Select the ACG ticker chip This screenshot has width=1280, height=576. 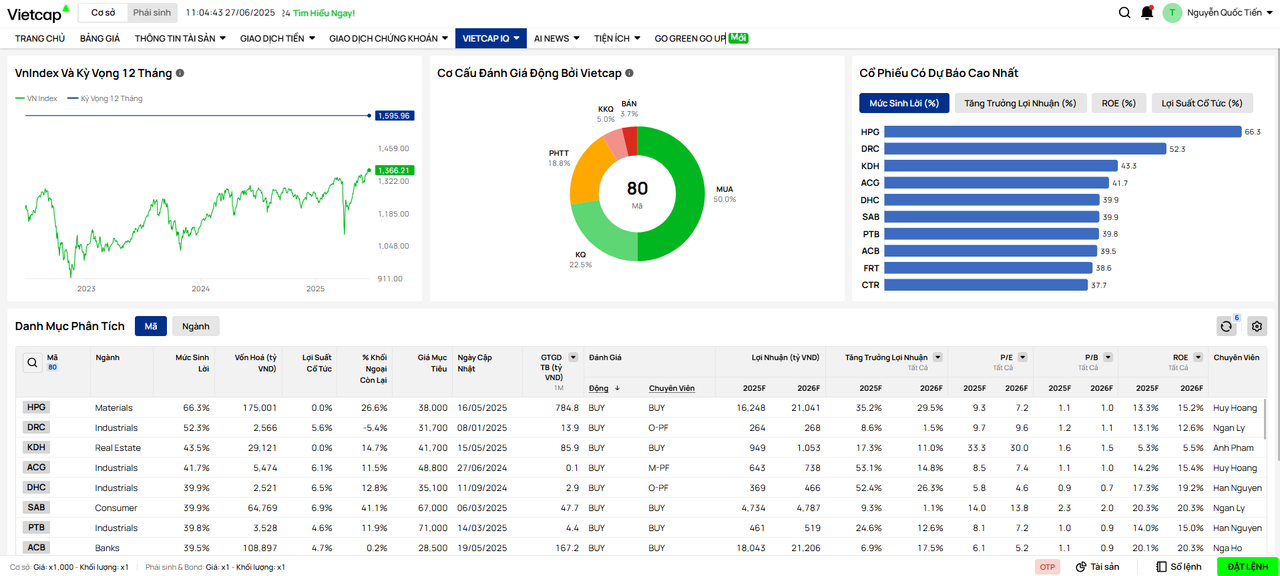(36, 468)
